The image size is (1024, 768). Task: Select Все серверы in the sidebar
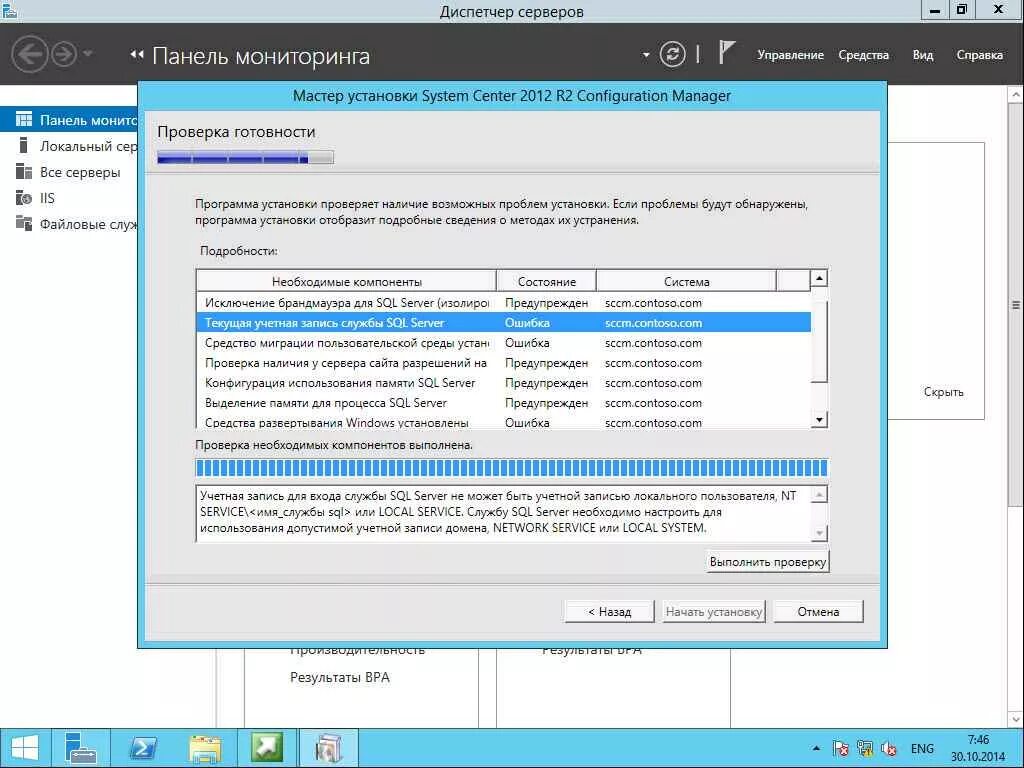(x=69, y=172)
